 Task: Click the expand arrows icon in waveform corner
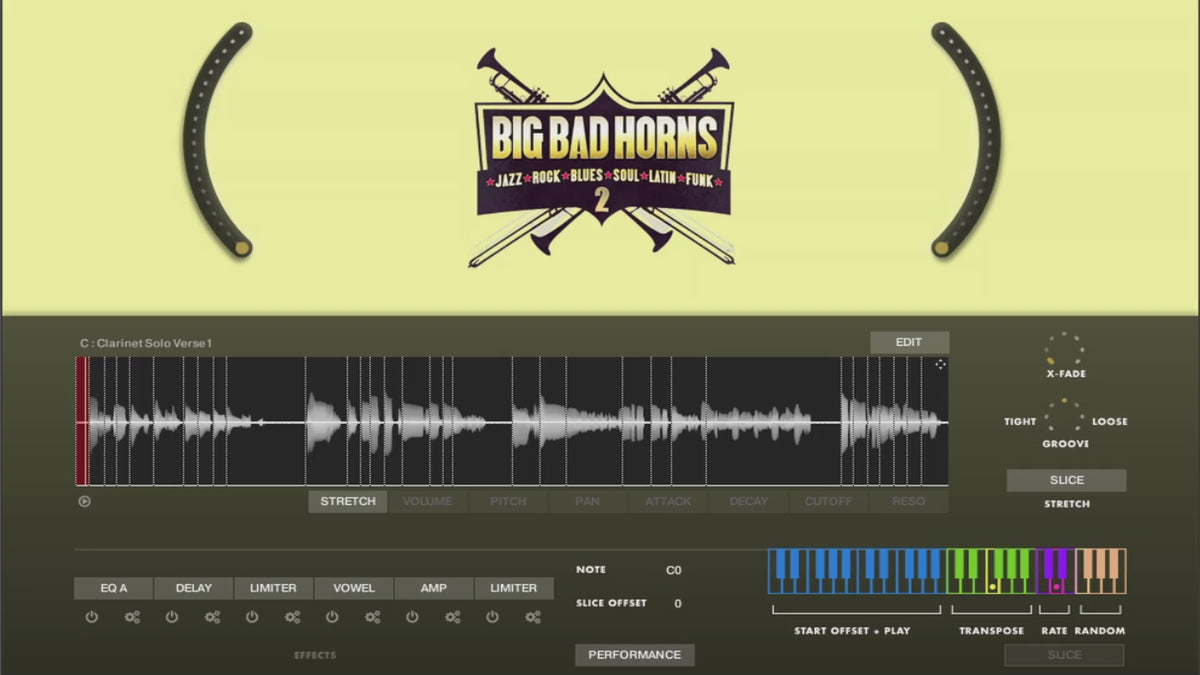(x=940, y=365)
